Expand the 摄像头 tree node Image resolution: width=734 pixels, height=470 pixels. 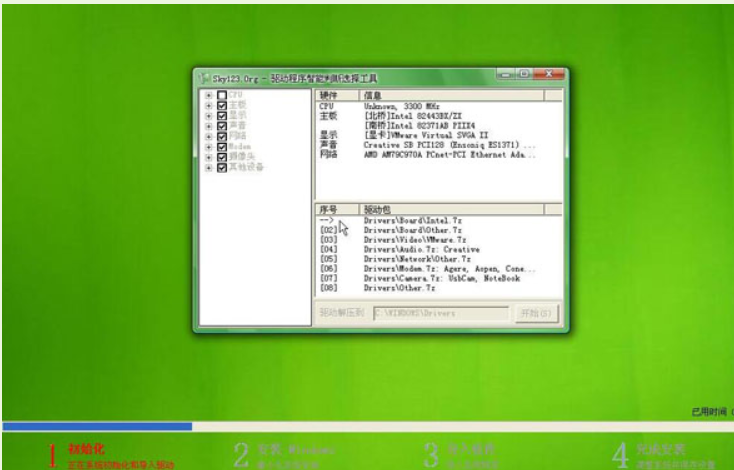coord(208,155)
